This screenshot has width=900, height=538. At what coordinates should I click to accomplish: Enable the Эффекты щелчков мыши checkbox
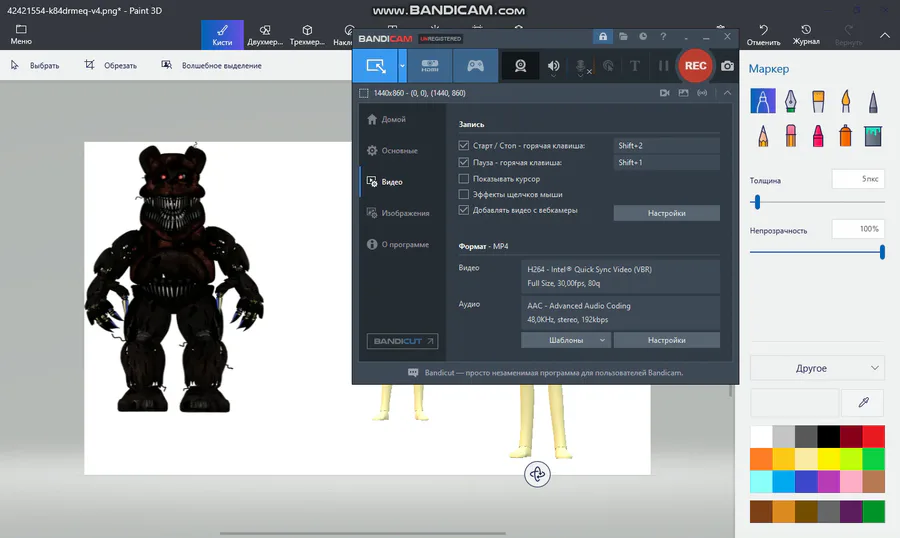click(x=464, y=194)
